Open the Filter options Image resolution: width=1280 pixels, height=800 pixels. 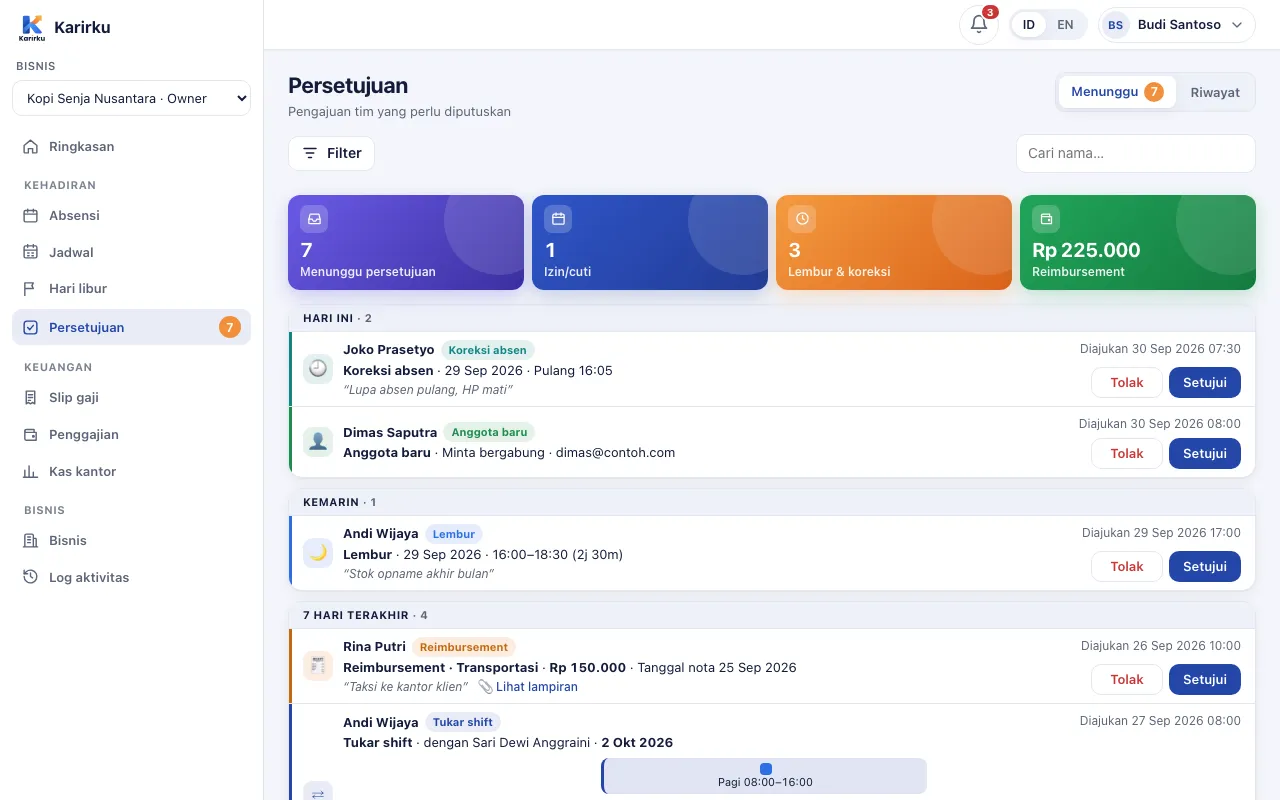click(331, 153)
